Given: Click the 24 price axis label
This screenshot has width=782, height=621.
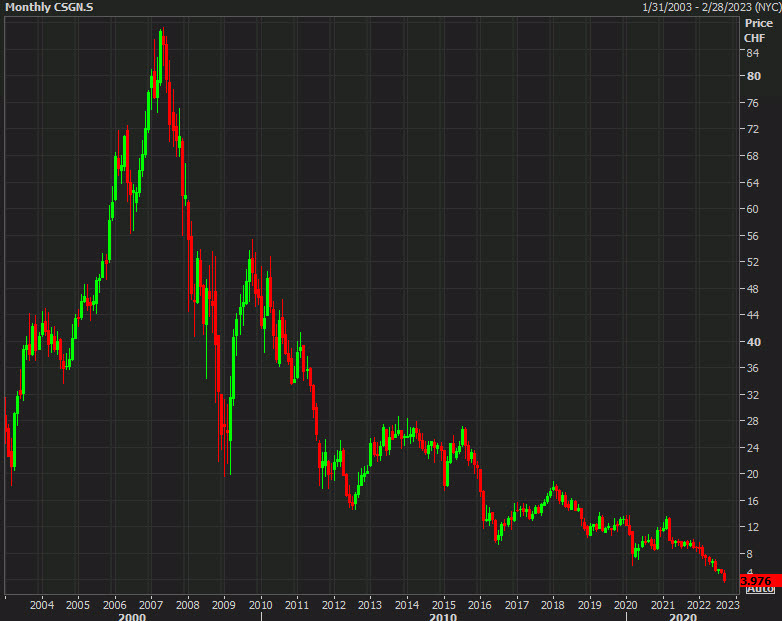Looking at the screenshot, I should click(x=753, y=448).
